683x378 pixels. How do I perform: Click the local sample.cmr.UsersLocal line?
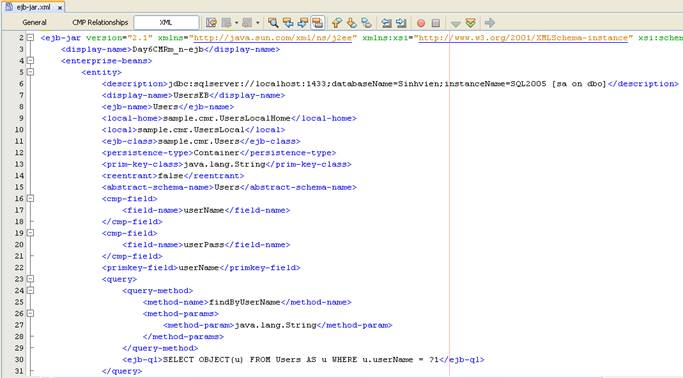click(193, 129)
